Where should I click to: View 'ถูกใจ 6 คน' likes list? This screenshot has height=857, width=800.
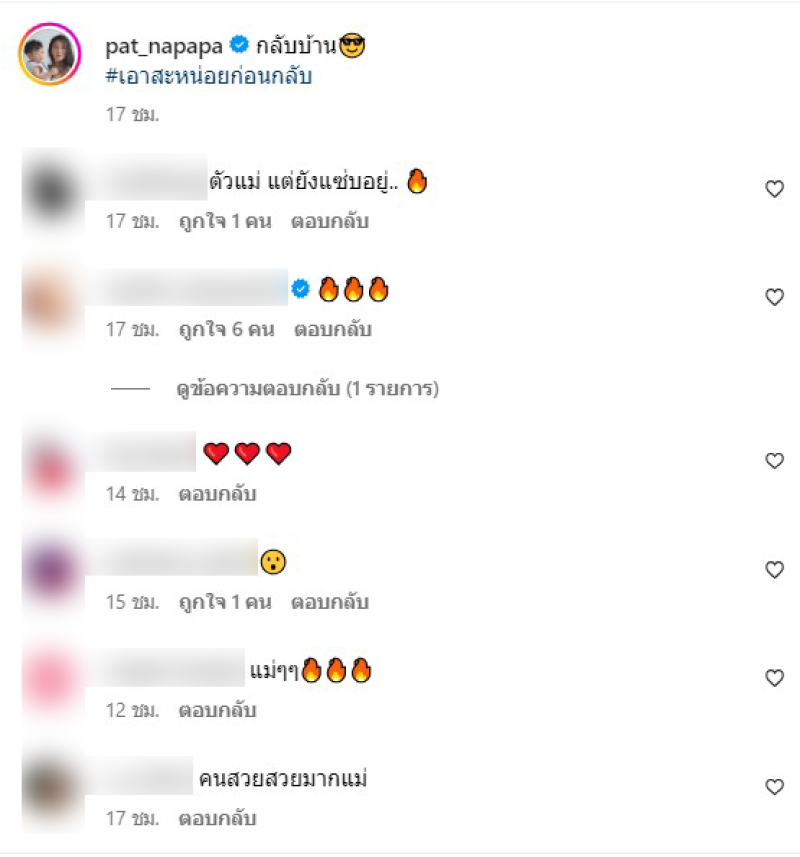tap(227, 330)
